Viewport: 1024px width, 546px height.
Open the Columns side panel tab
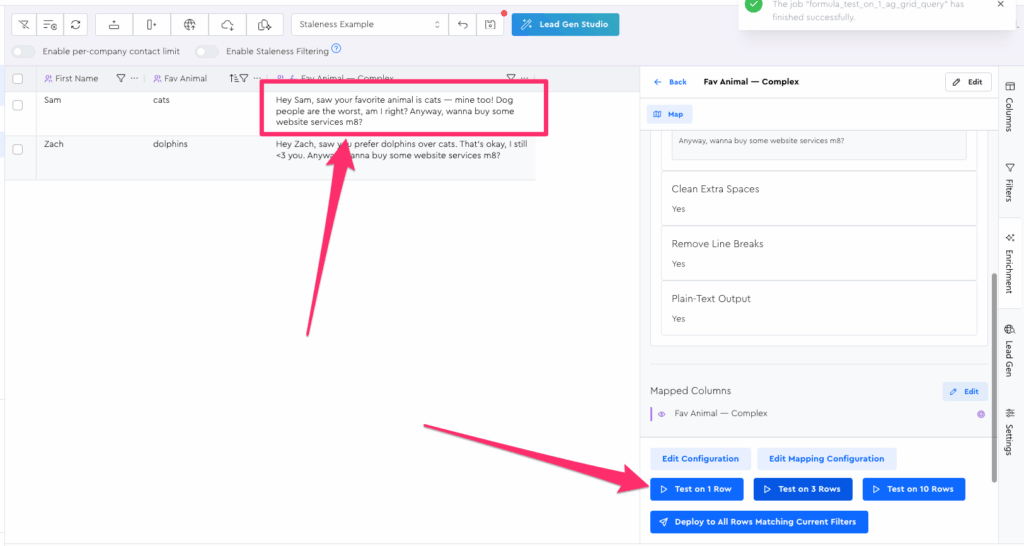click(1008, 115)
